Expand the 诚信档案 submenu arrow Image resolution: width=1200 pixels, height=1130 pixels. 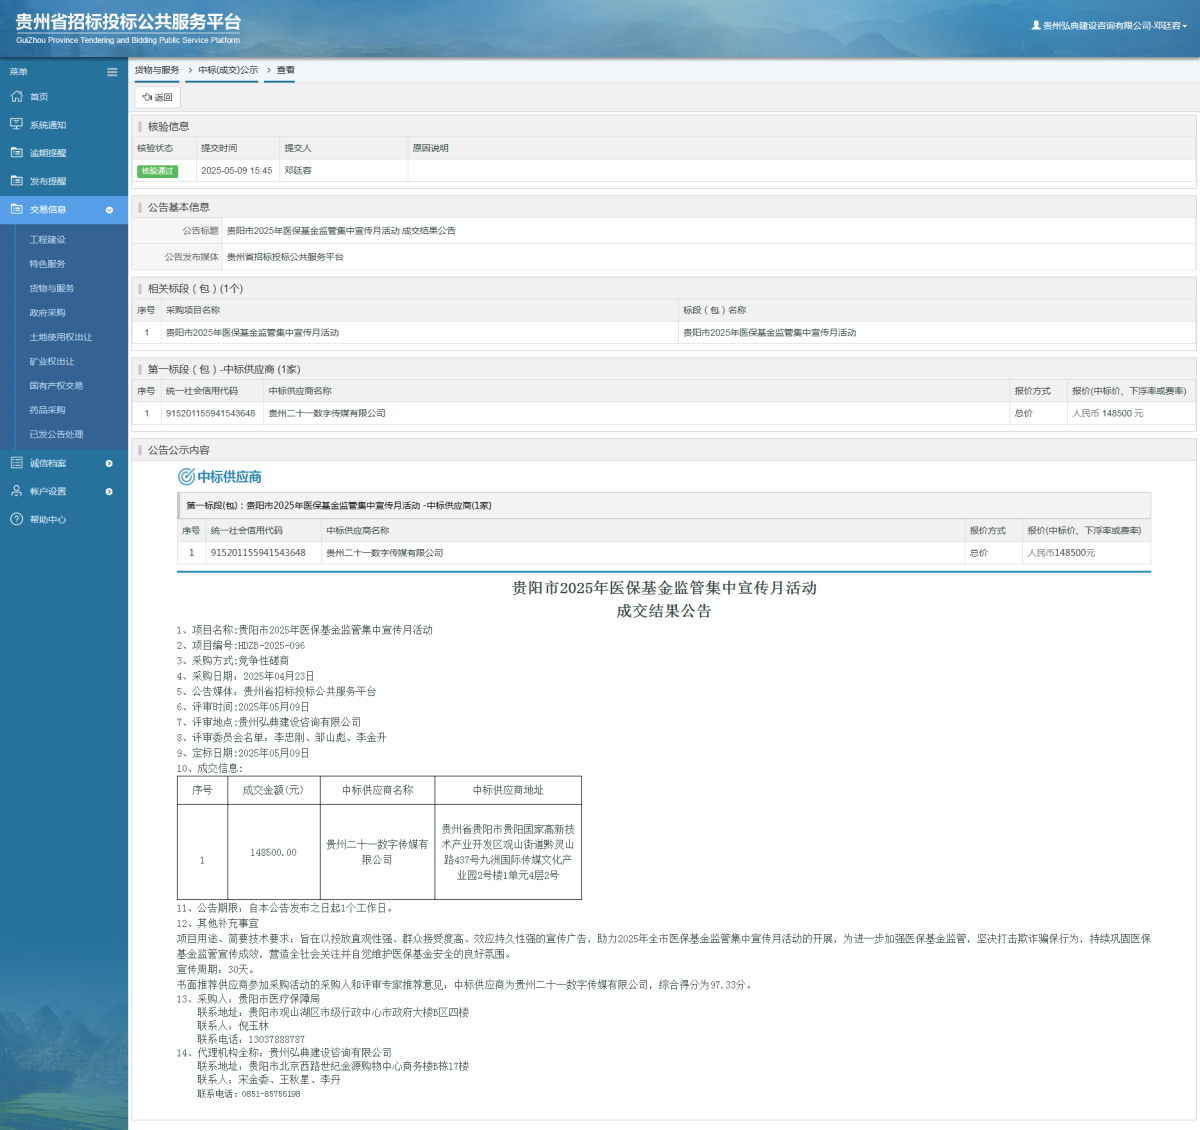coord(109,463)
